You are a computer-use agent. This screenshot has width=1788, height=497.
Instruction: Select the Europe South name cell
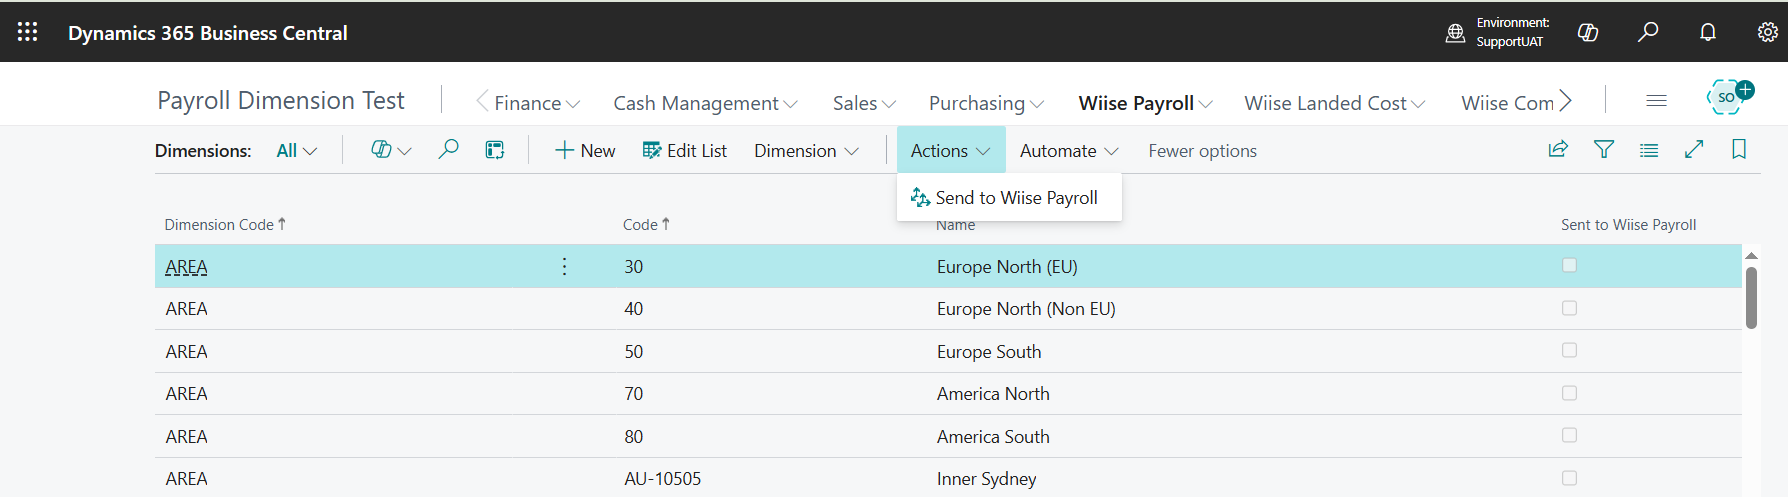(x=989, y=352)
